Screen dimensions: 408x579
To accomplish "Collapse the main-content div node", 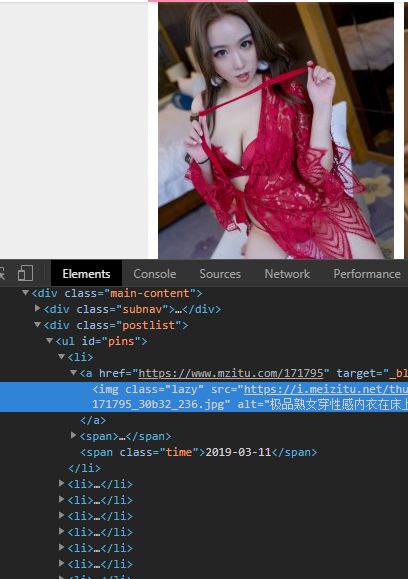I will click(25, 293).
